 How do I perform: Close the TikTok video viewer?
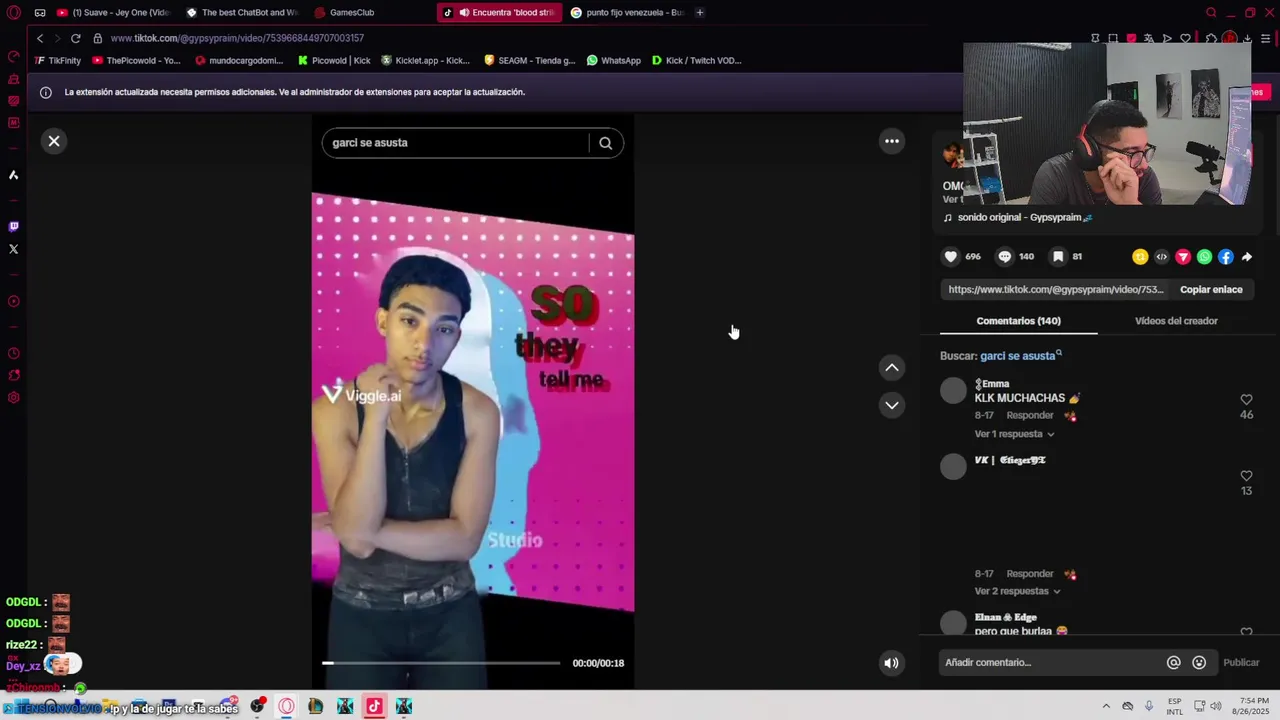pos(54,141)
